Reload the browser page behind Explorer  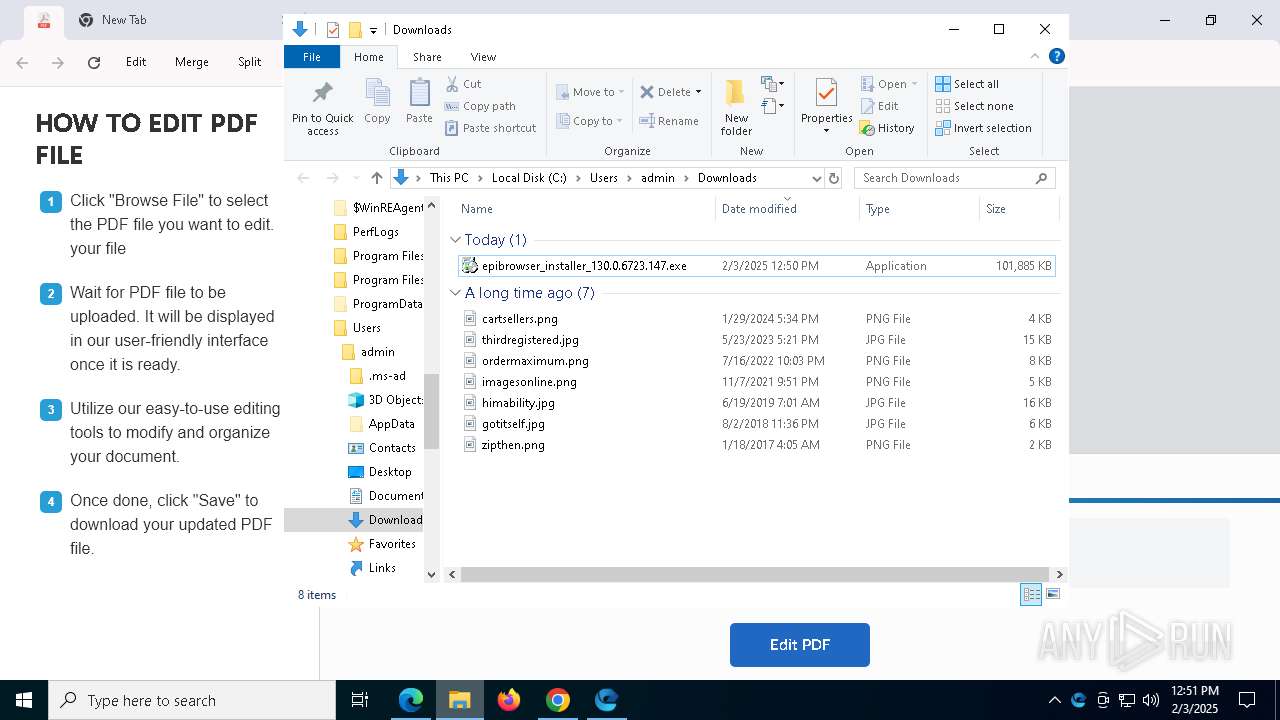click(94, 62)
